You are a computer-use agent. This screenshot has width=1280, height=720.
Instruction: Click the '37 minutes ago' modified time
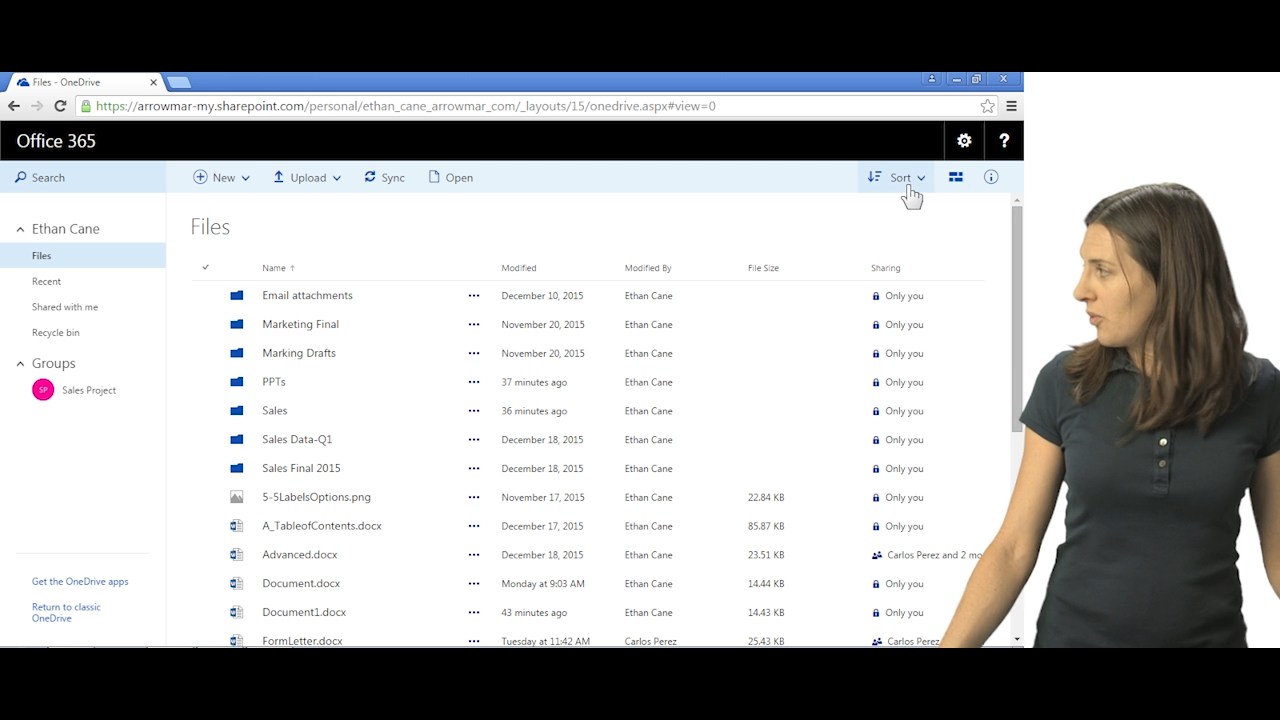click(534, 382)
